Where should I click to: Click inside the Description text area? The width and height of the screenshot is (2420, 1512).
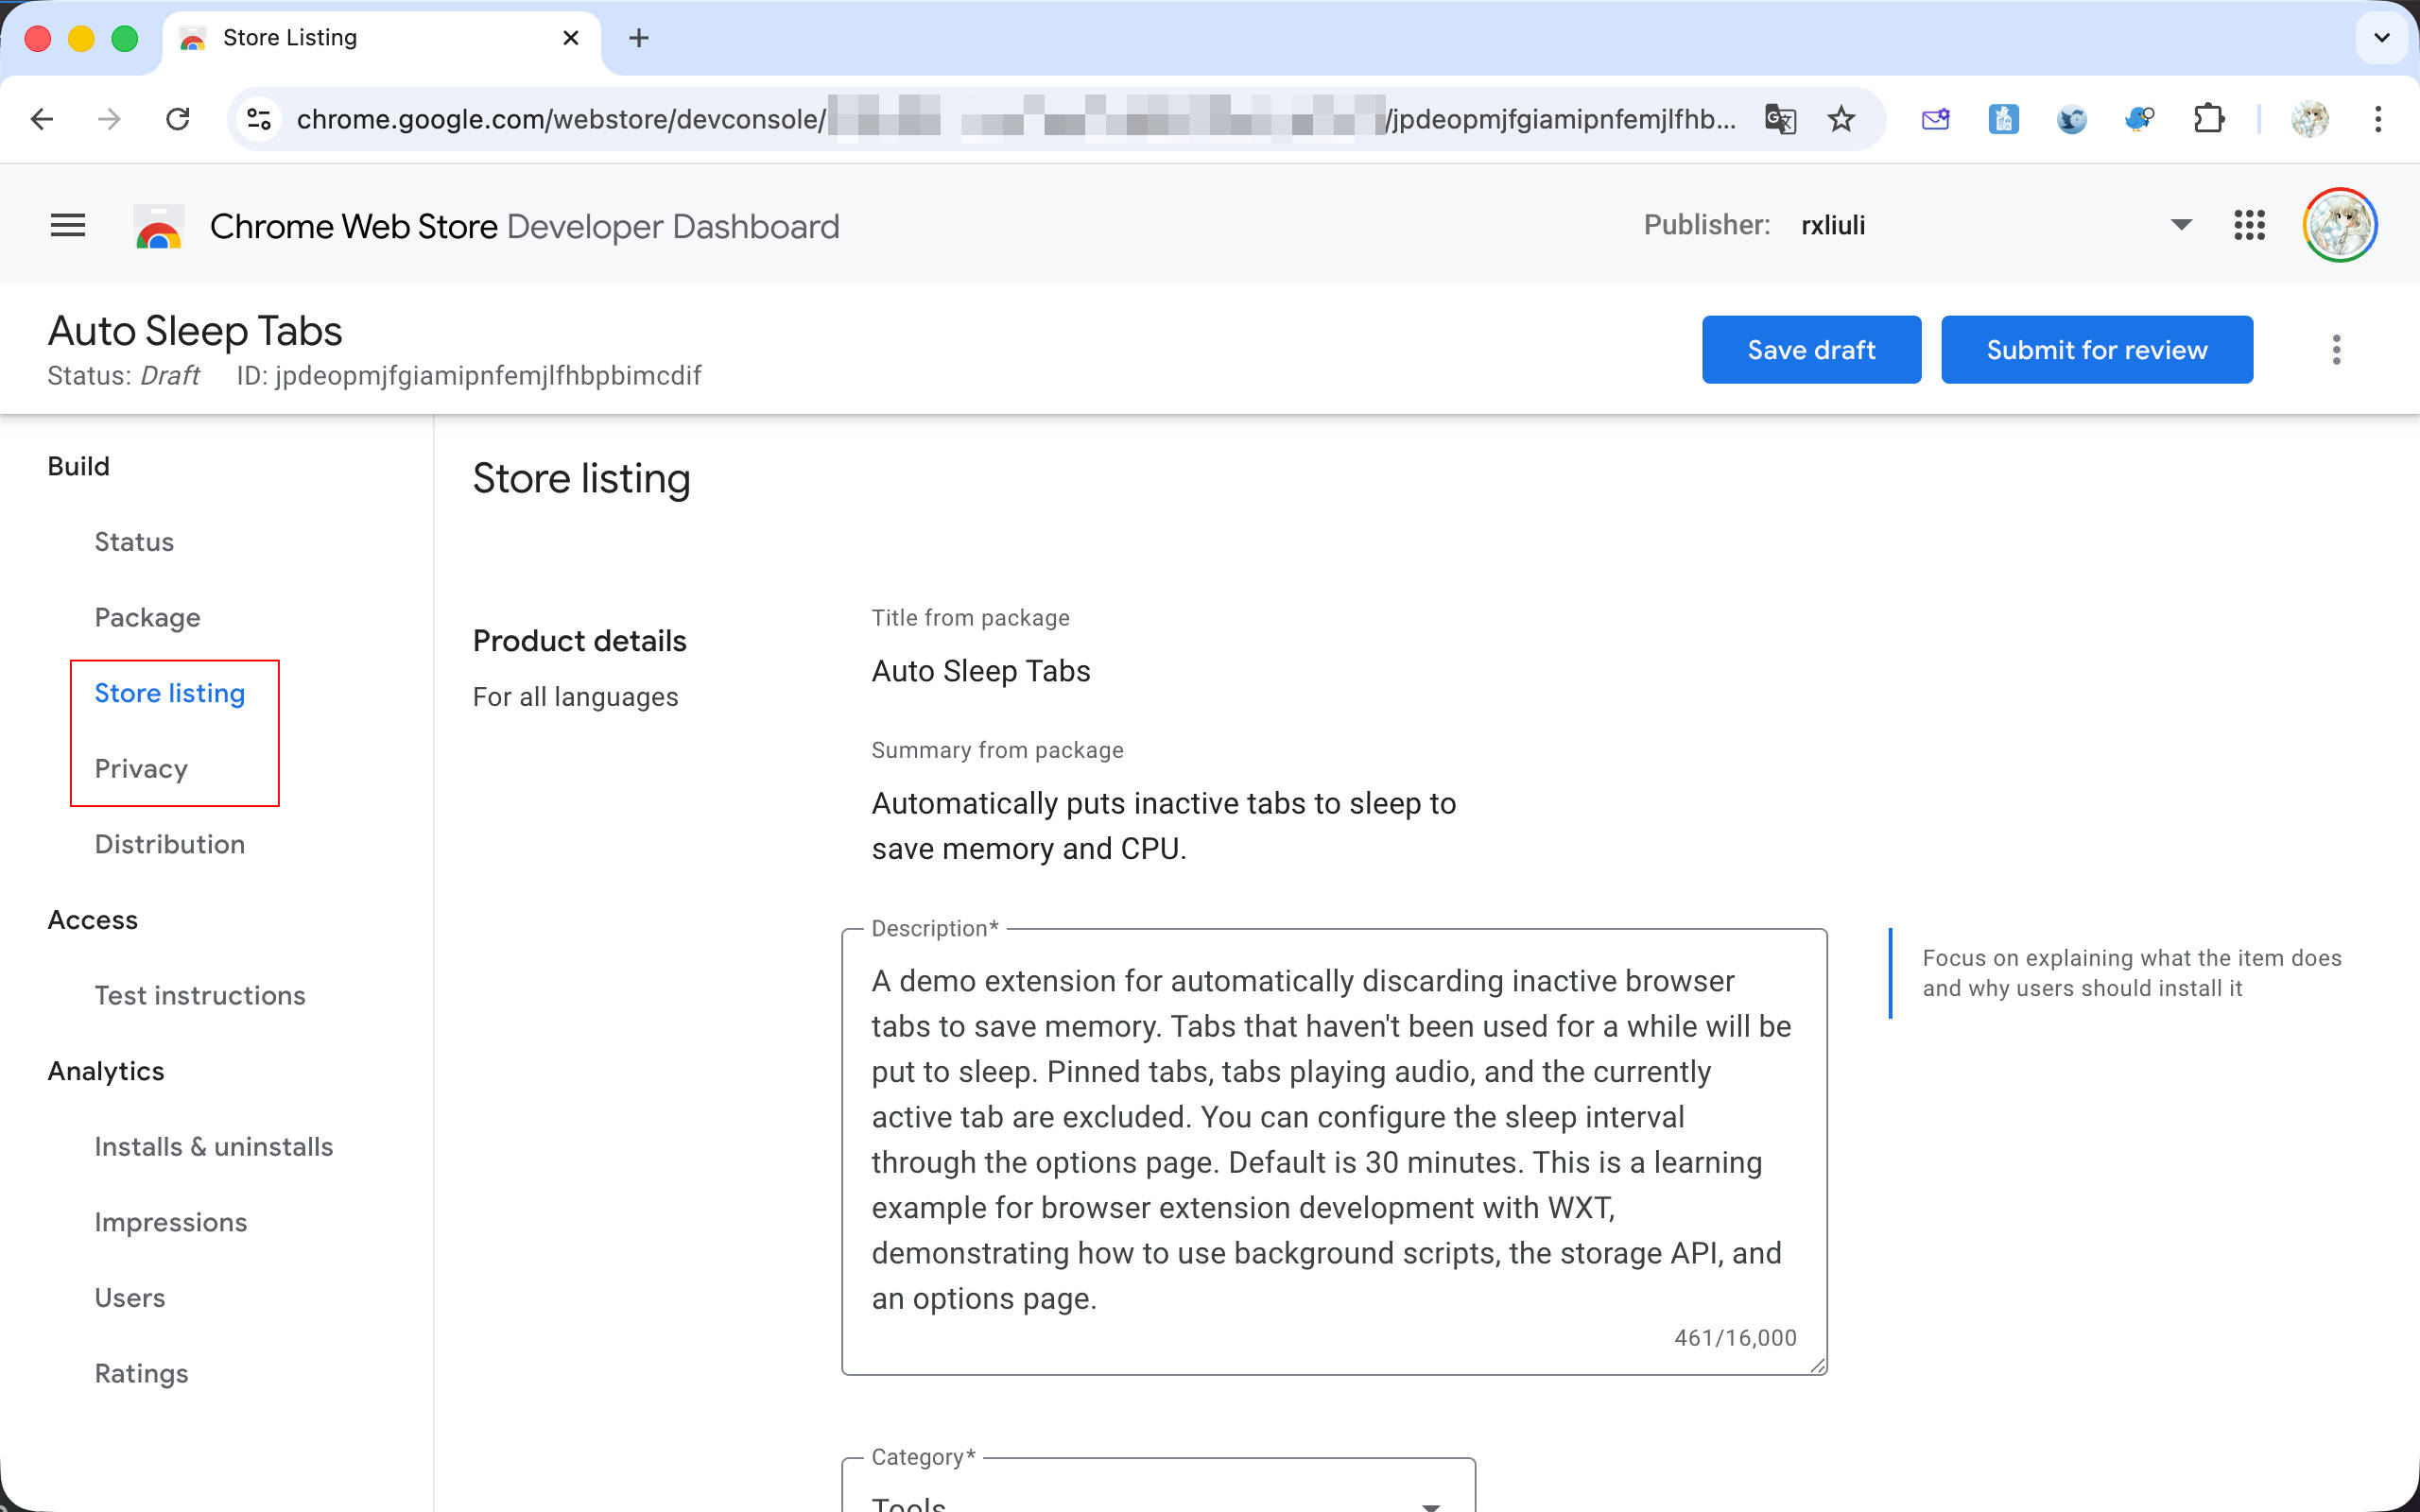coord(1332,1140)
